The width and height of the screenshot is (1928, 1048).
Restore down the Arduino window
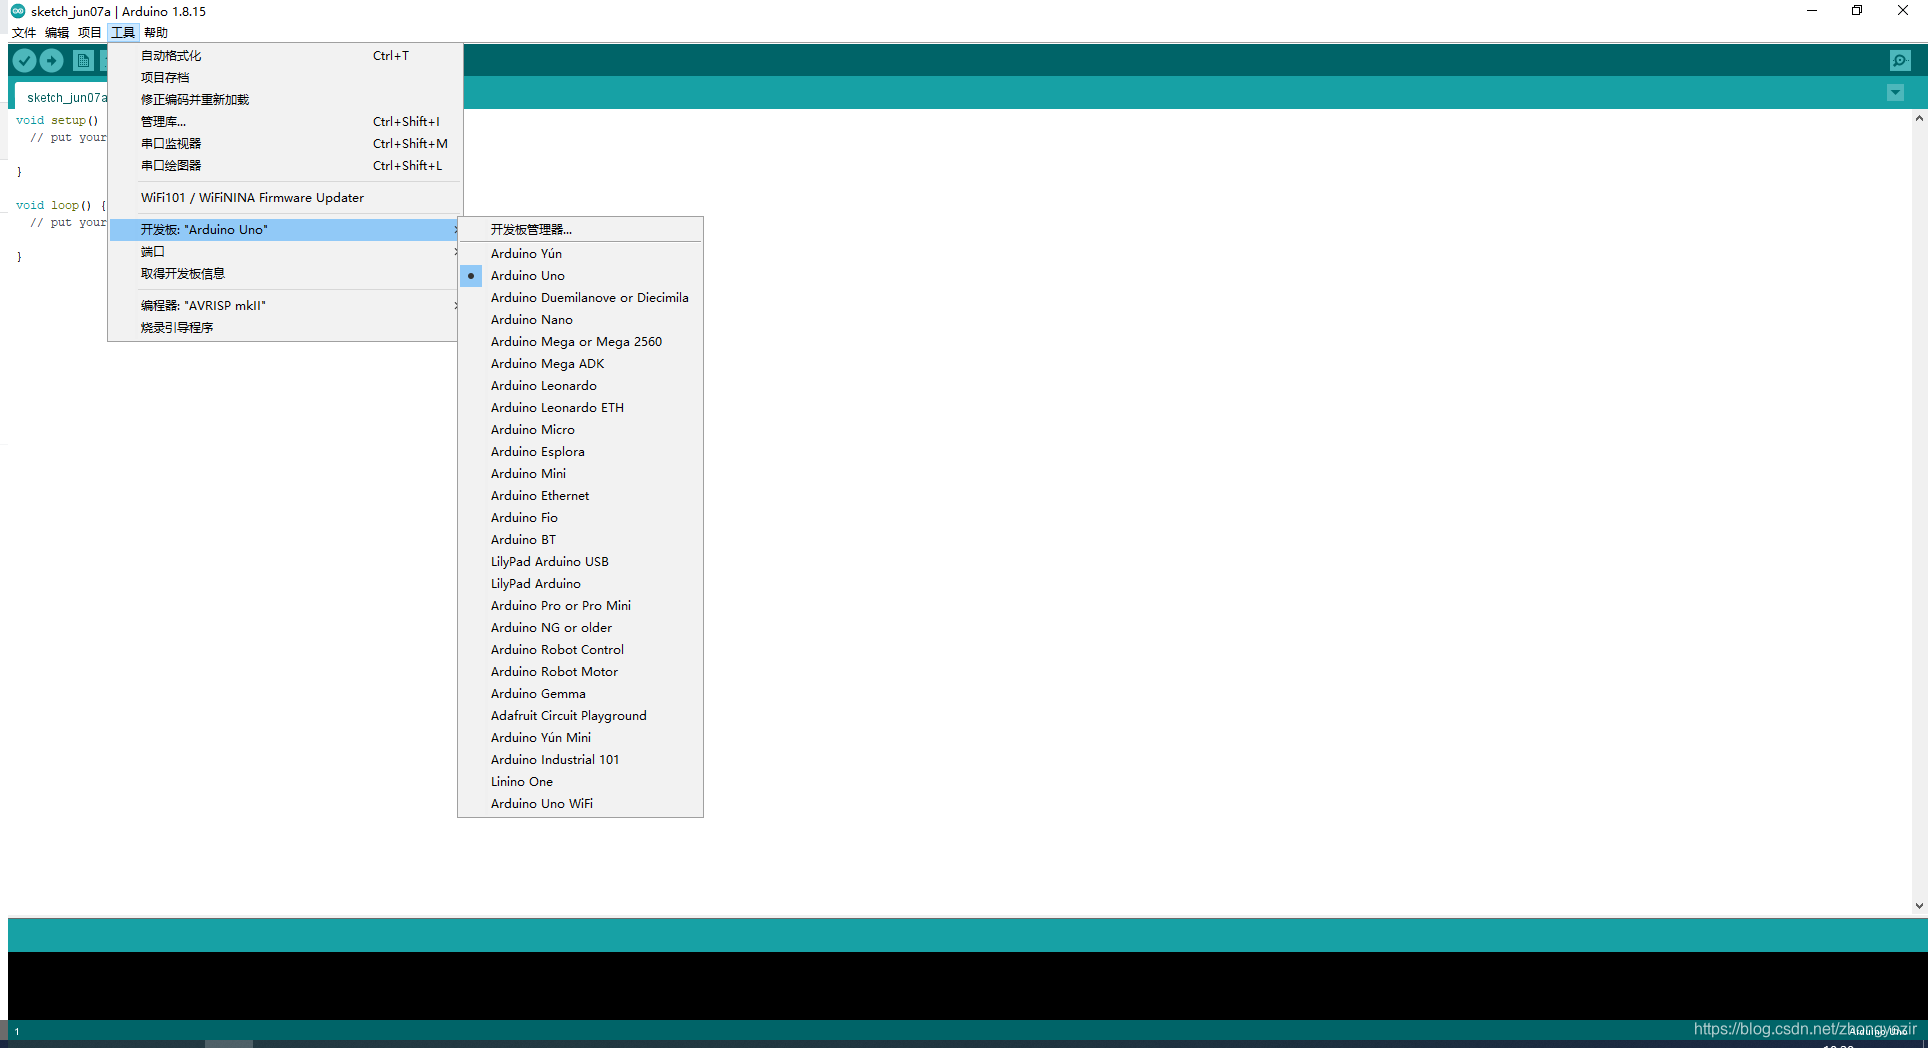click(x=1857, y=11)
